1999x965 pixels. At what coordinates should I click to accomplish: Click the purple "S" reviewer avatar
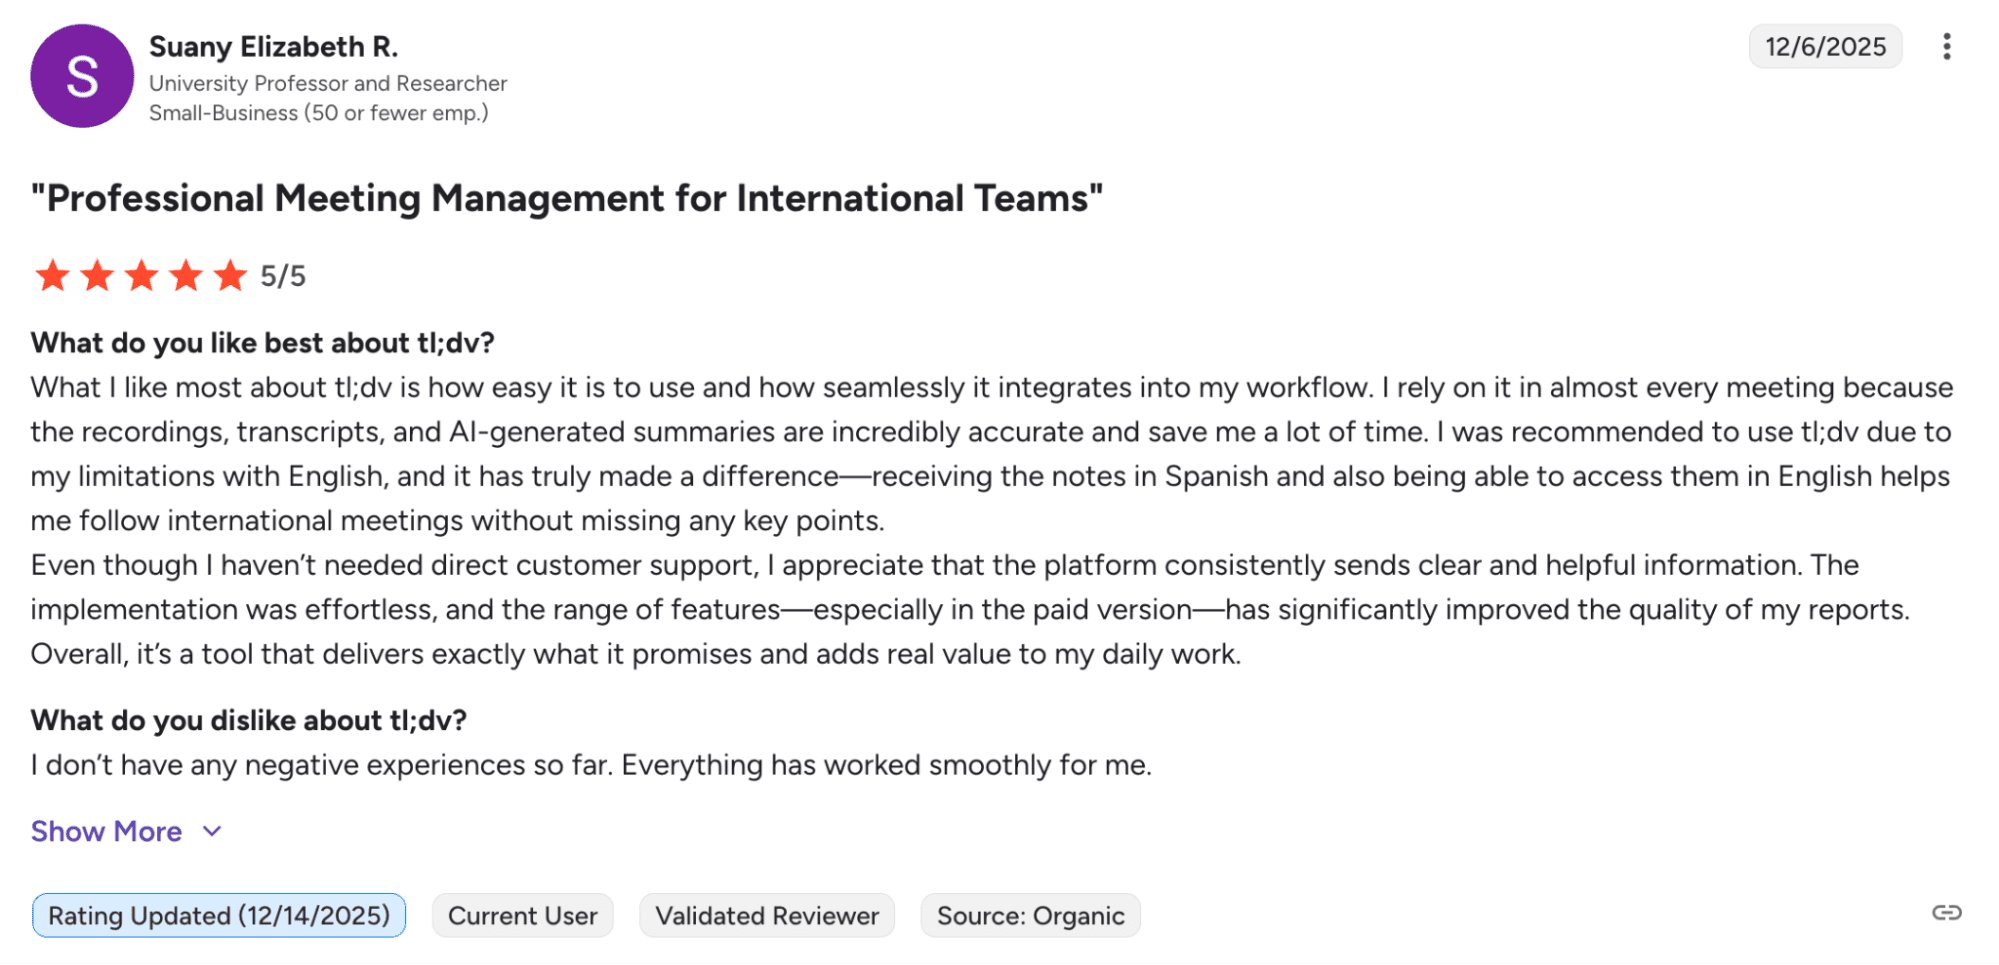(82, 76)
